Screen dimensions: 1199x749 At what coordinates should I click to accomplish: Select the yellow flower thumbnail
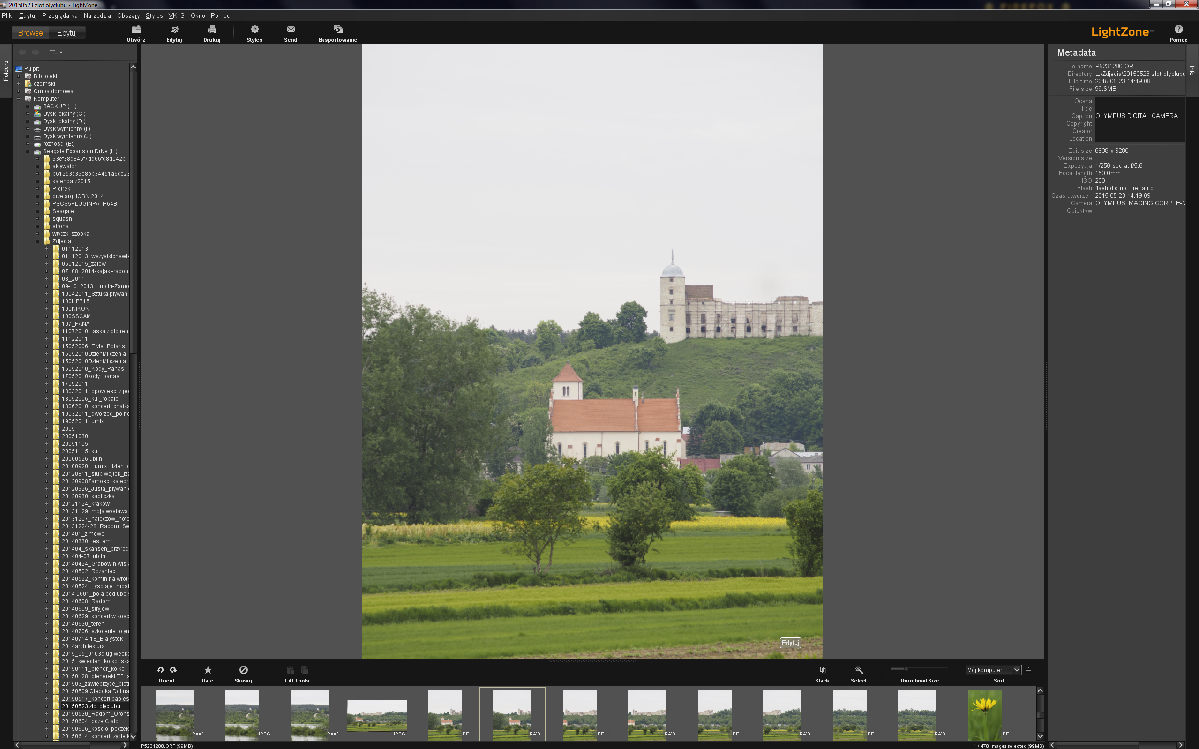pos(985,714)
